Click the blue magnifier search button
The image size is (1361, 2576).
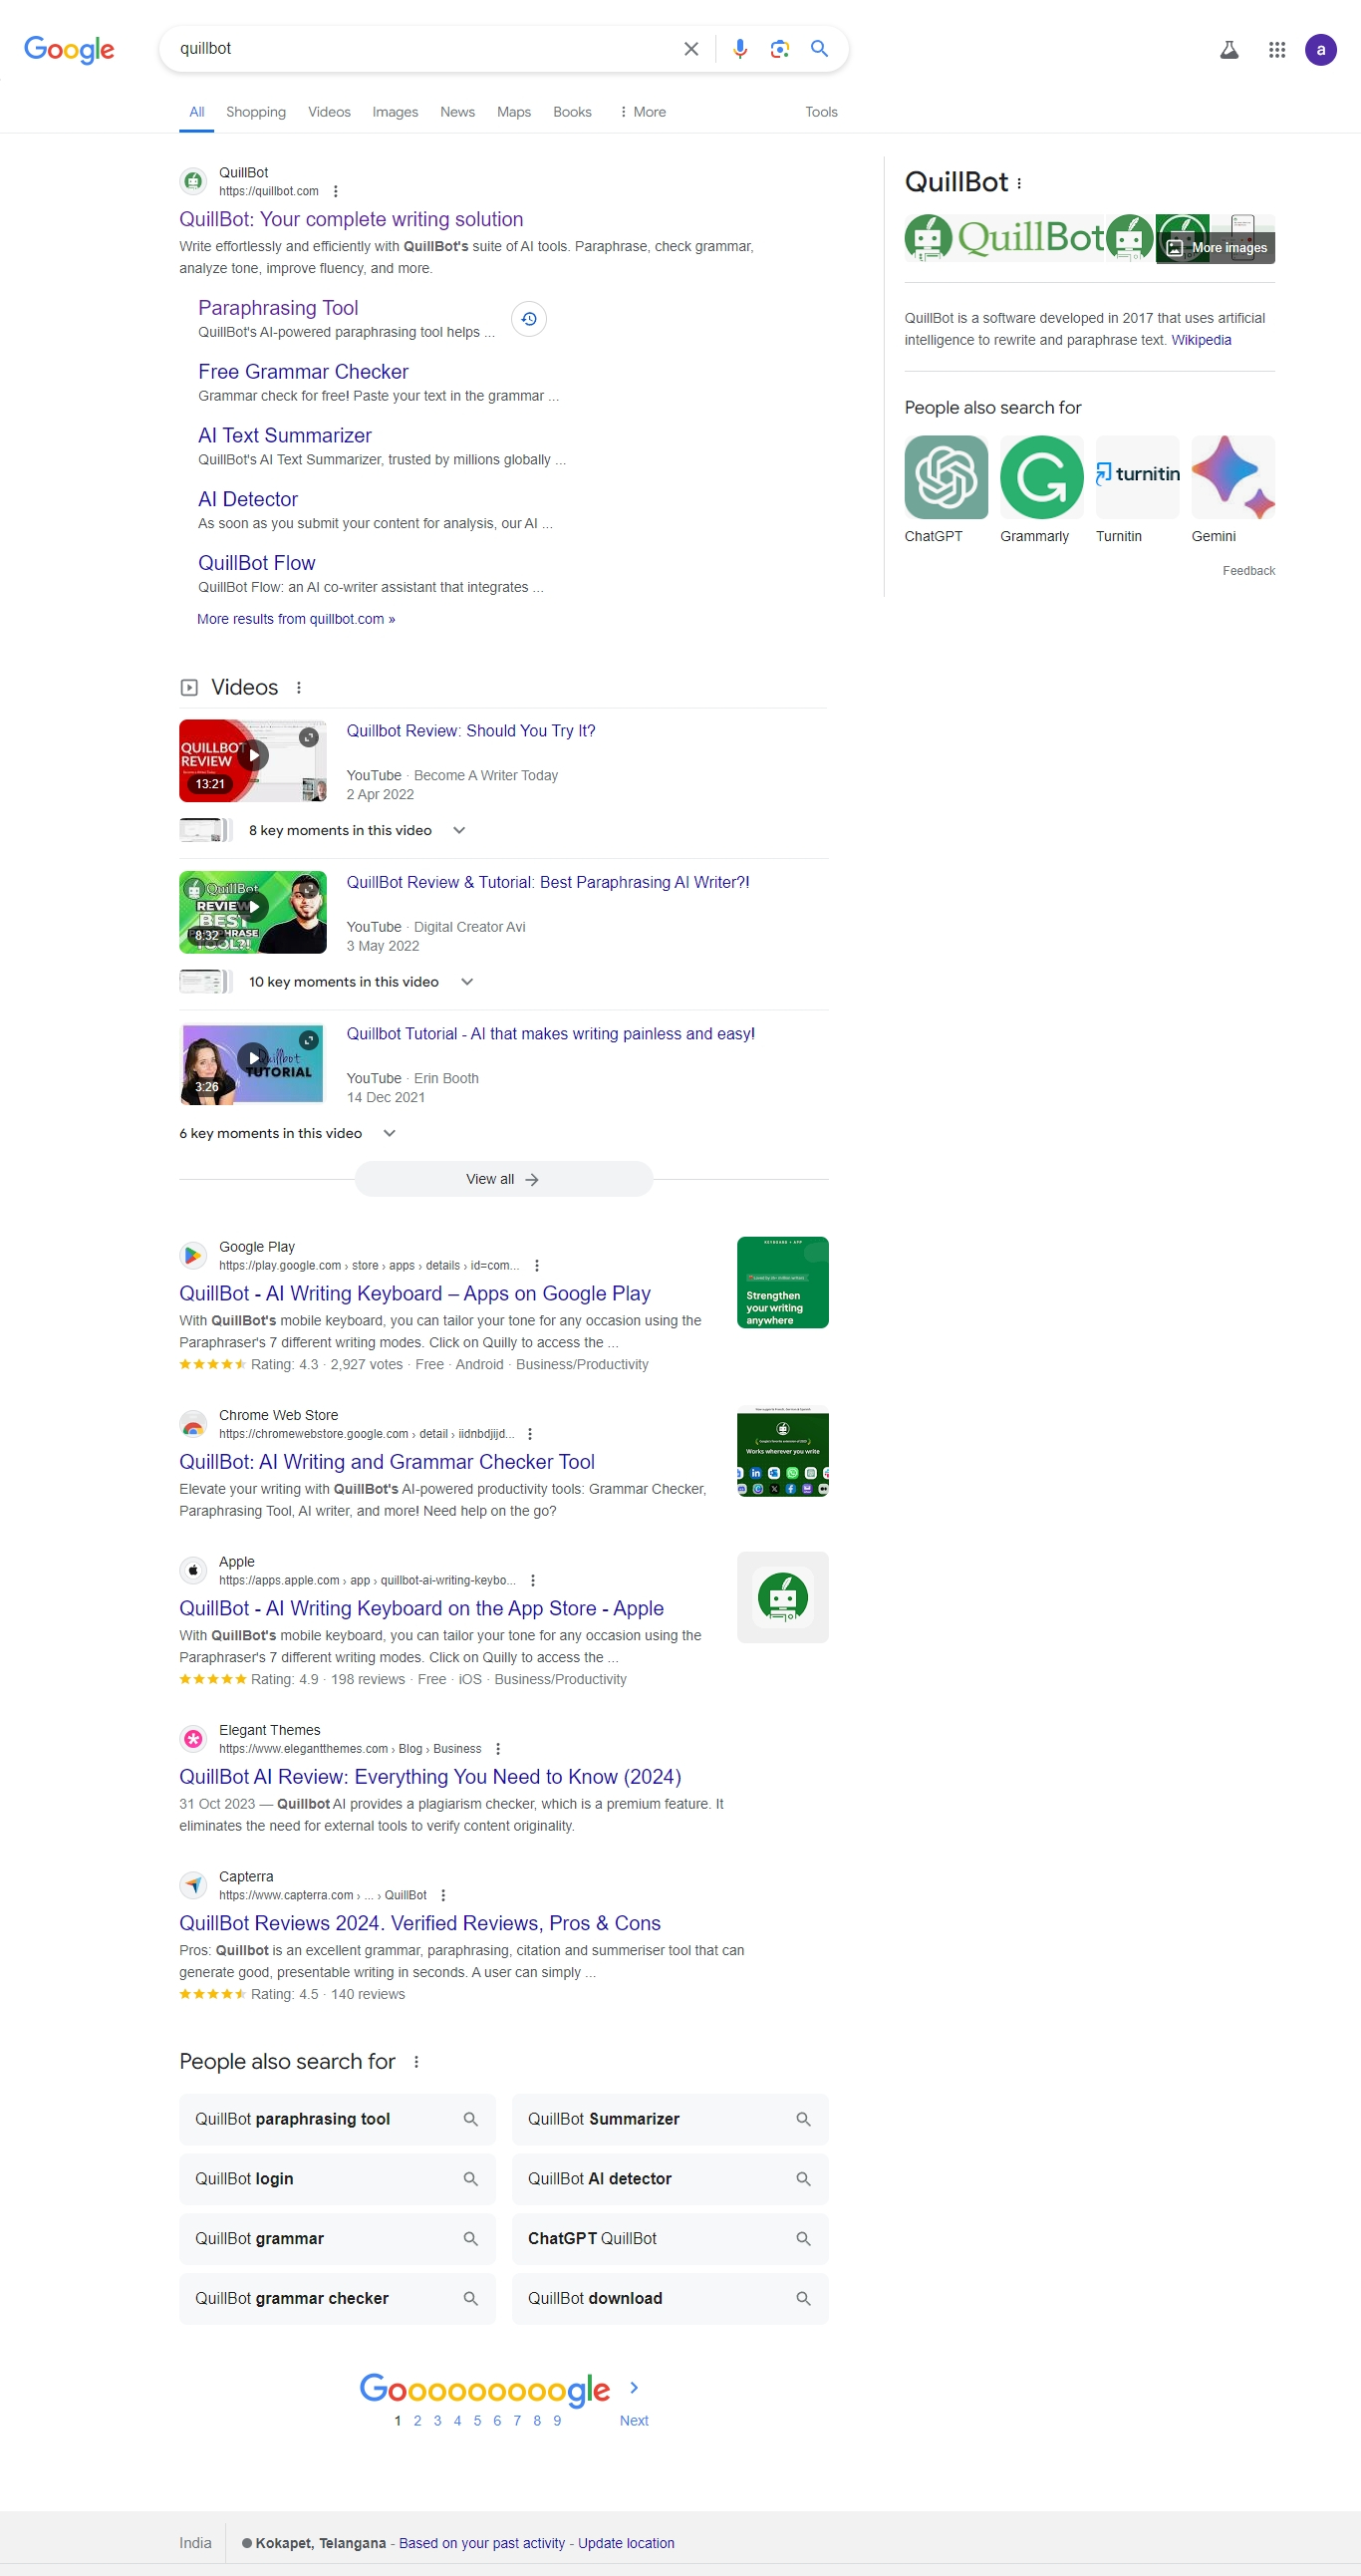point(819,49)
